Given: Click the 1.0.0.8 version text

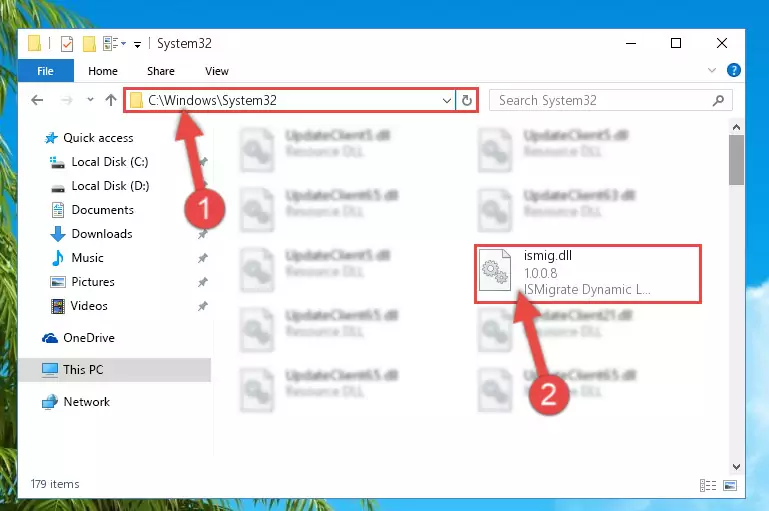Looking at the screenshot, I should click(x=540, y=273).
